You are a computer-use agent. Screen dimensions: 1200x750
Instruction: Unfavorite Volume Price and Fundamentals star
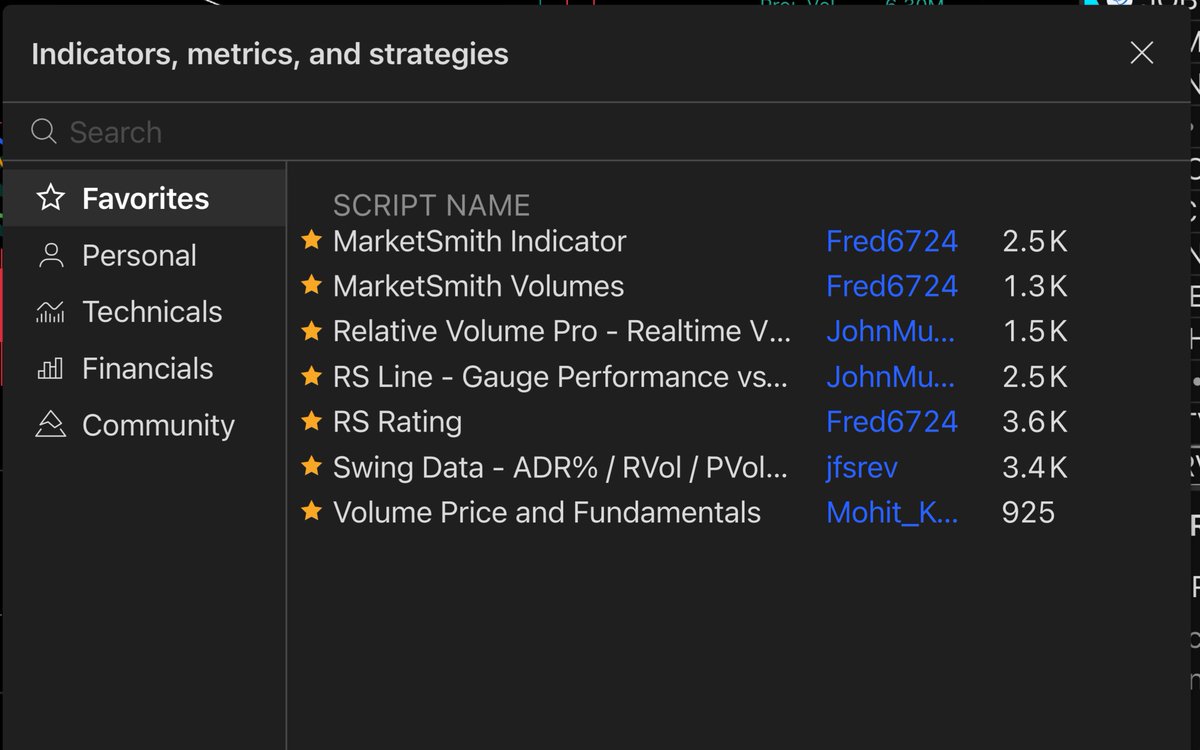point(312,512)
